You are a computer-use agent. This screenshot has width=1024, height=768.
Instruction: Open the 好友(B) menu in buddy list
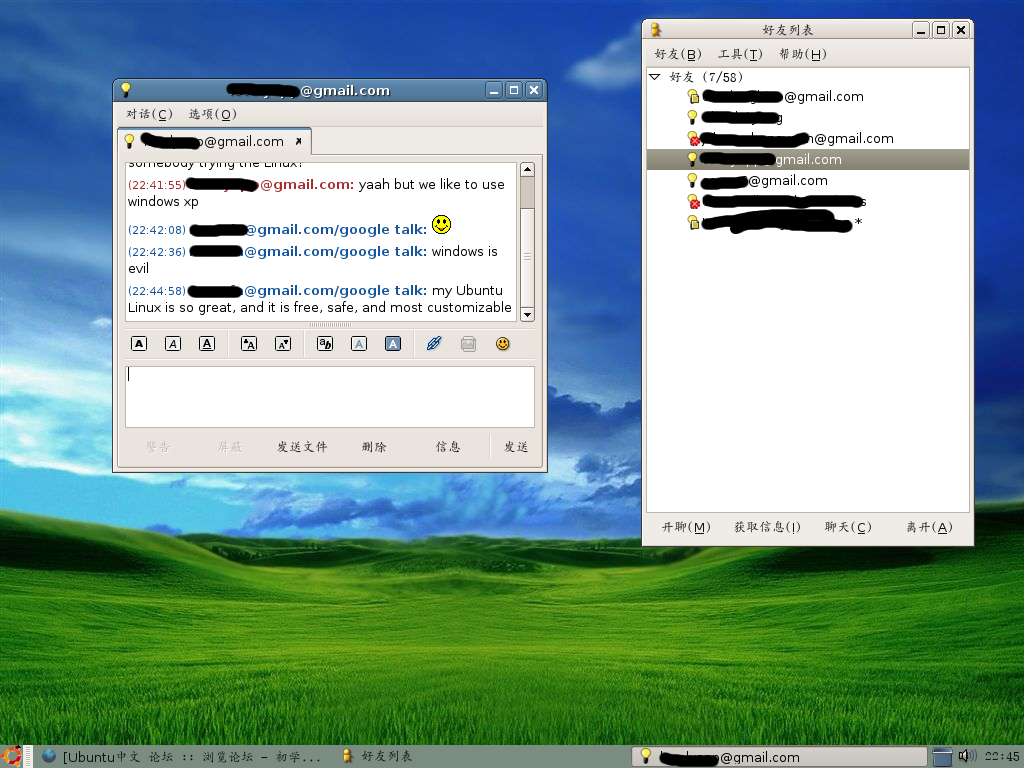coord(678,54)
